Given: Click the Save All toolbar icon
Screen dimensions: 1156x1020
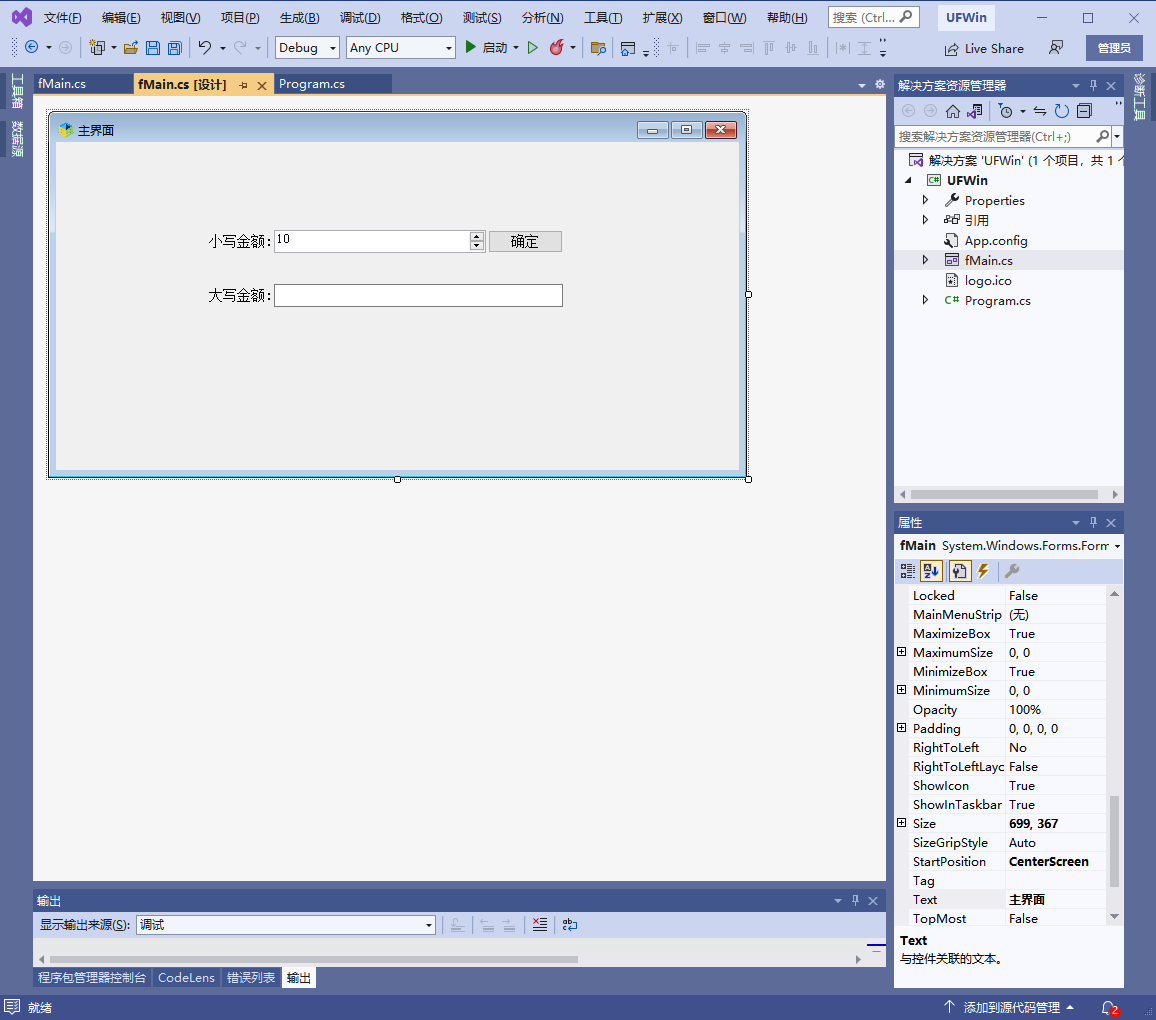Looking at the screenshot, I should [x=175, y=48].
